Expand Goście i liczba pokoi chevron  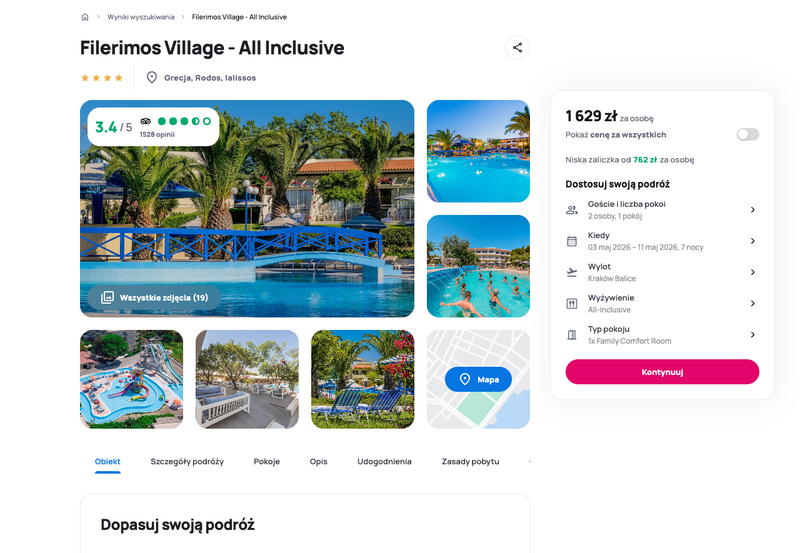[753, 210]
